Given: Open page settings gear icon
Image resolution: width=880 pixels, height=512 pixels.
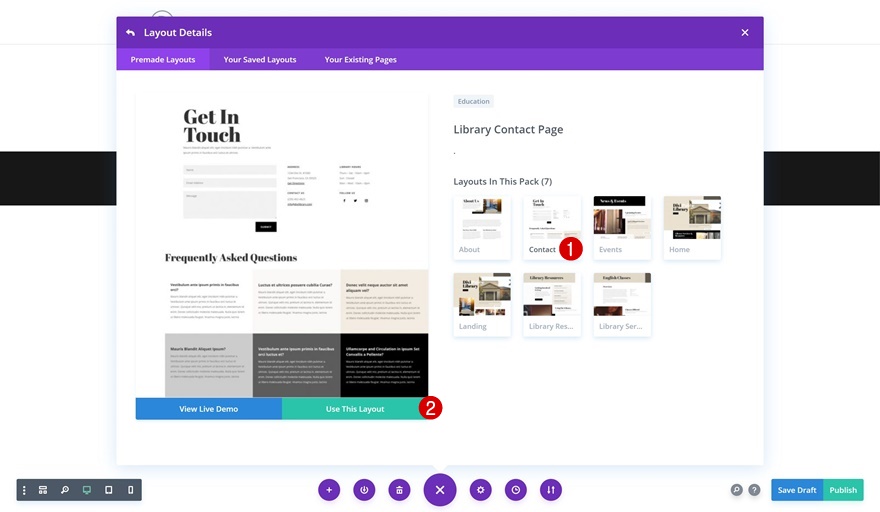Looking at the screenshot, I should (480, 490).
